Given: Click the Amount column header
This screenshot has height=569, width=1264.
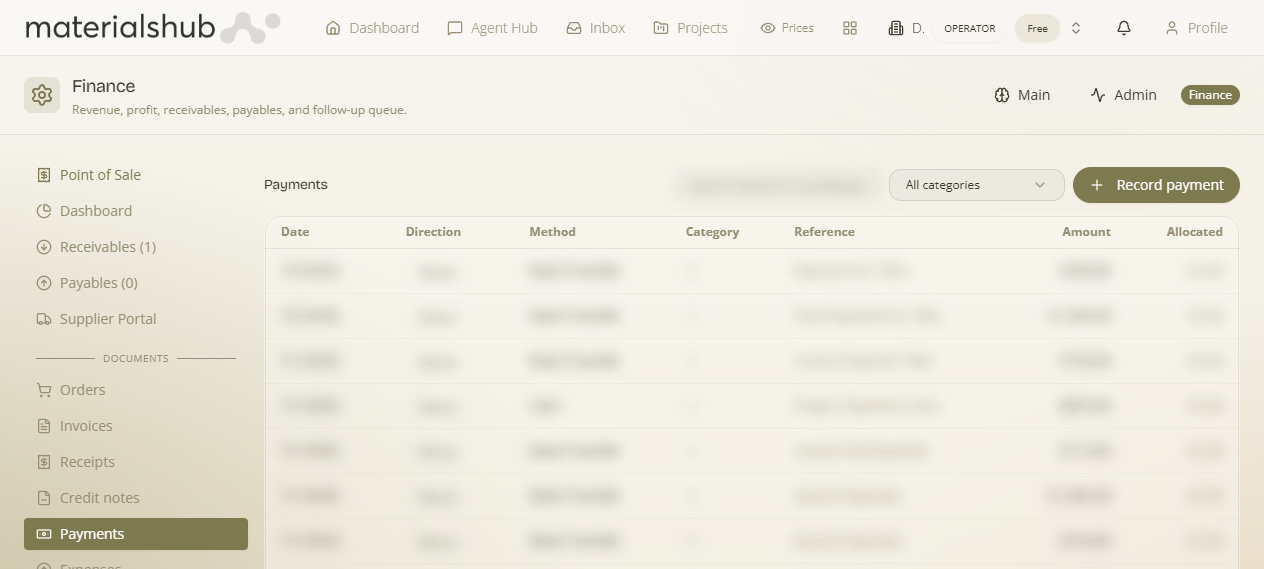Looking at the screenshot, I should coord(1086,232).
